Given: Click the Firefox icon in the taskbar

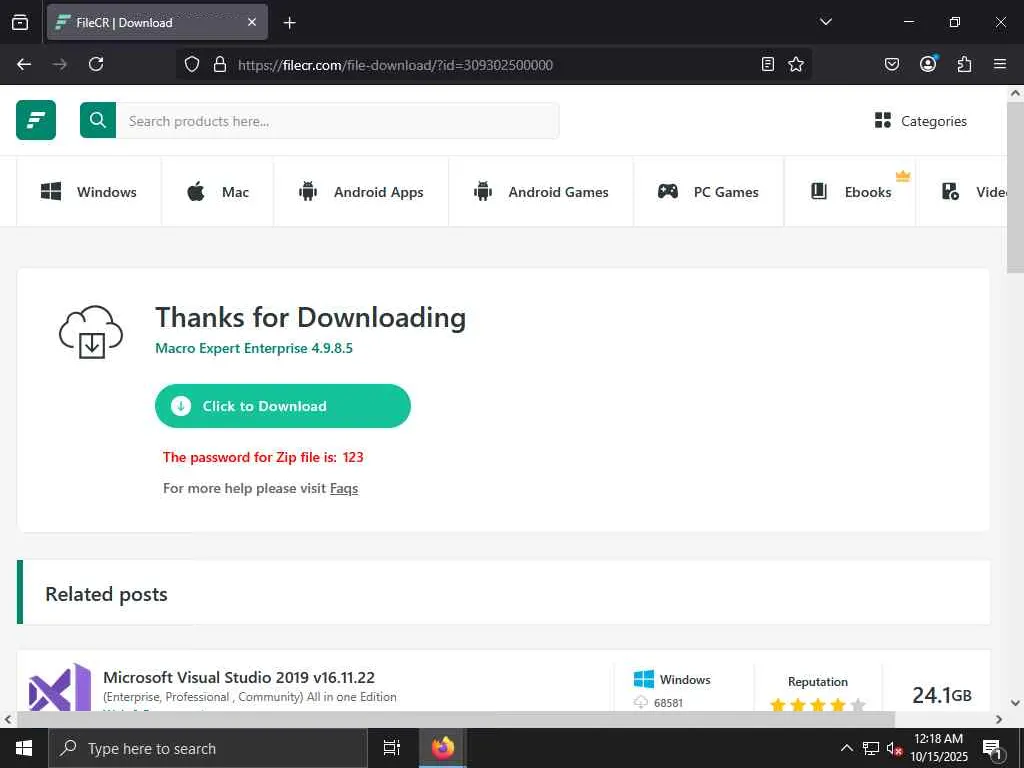Looking at the screenshot, I should 442,748.
